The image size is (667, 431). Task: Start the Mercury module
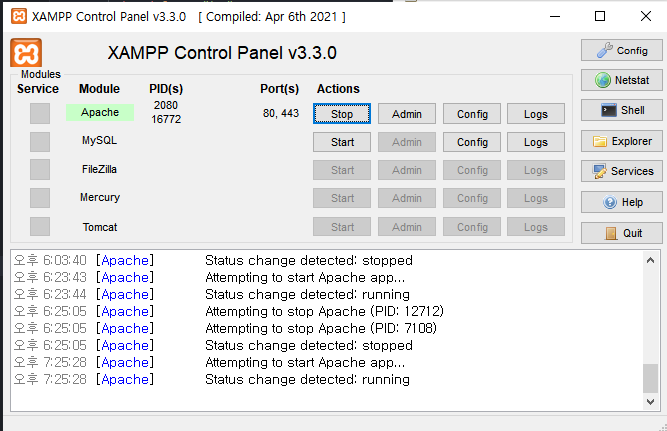pos(342,198)
